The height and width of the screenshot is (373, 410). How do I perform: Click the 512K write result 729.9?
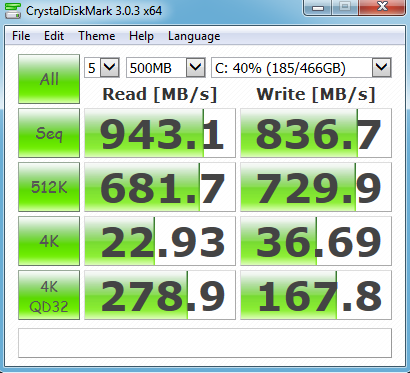(316, 187)
